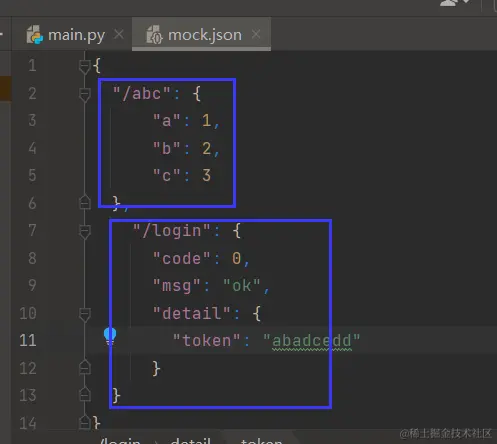Screen dimensions: 497x444
Task: Click the "ok" string value
Action: 242,285
